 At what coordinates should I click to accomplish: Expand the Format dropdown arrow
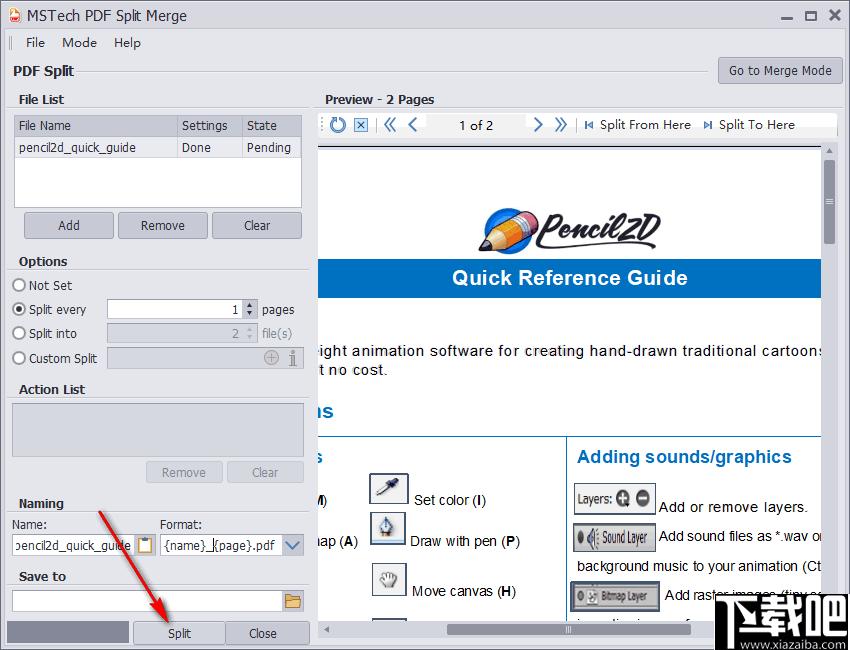pos(293,545)
